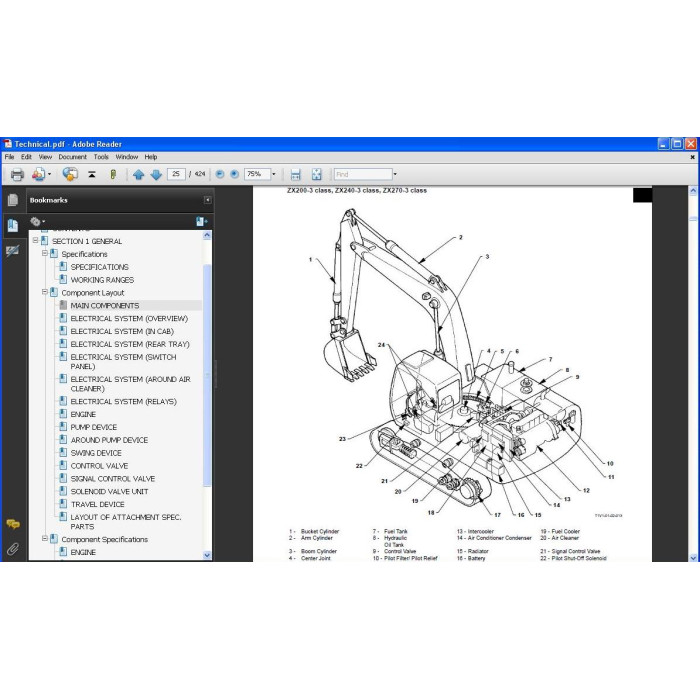Click the zoom percentage field
The image size is (700, 700).
(257, 174)
